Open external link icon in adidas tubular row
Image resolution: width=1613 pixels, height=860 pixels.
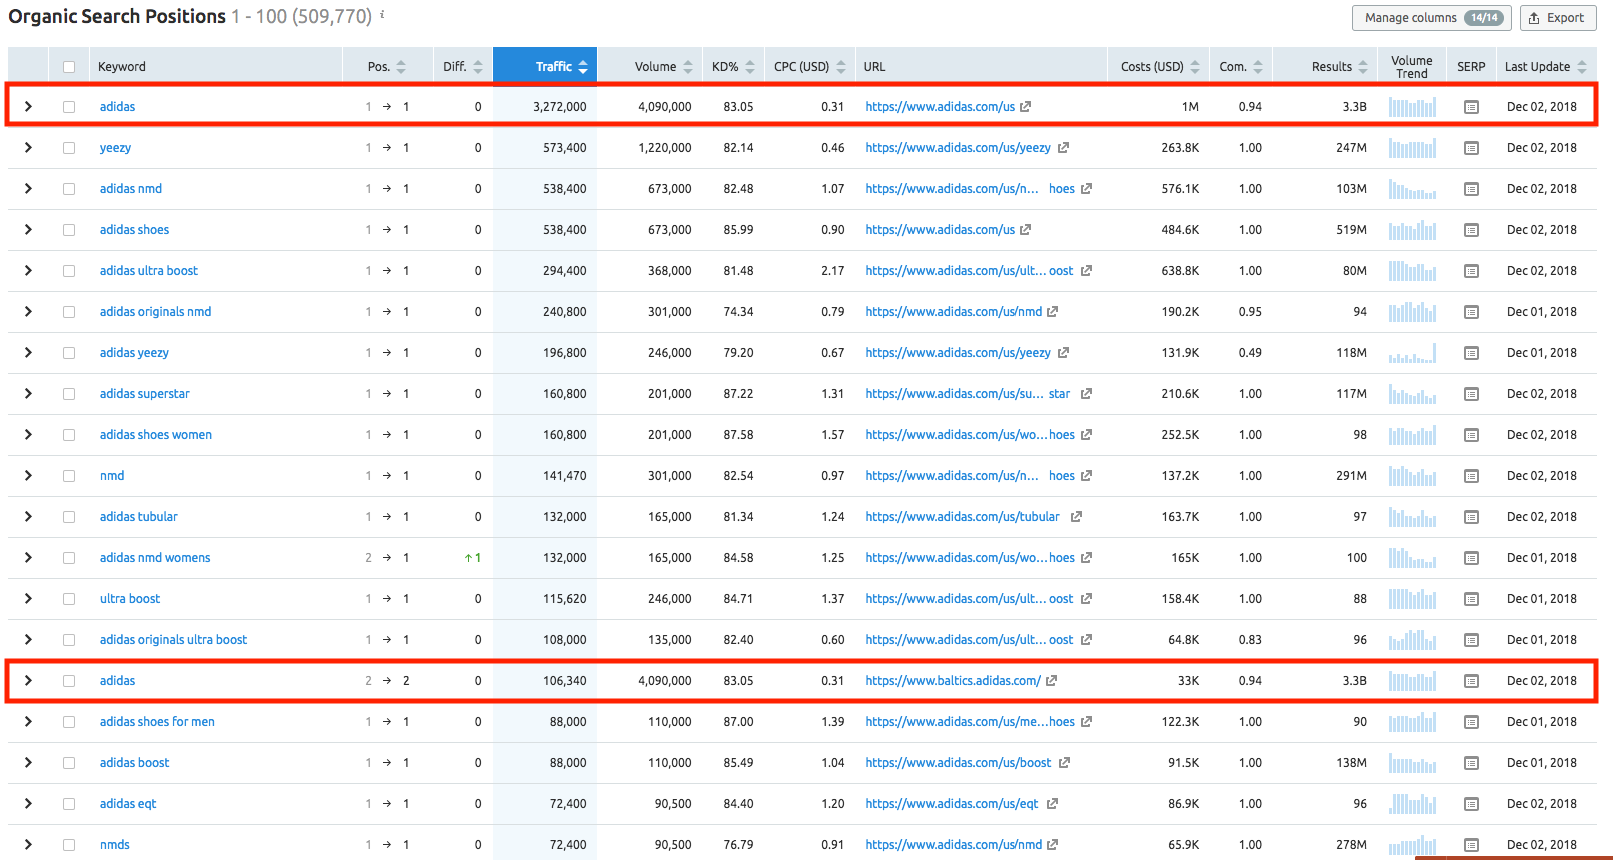coord(1076,516)
